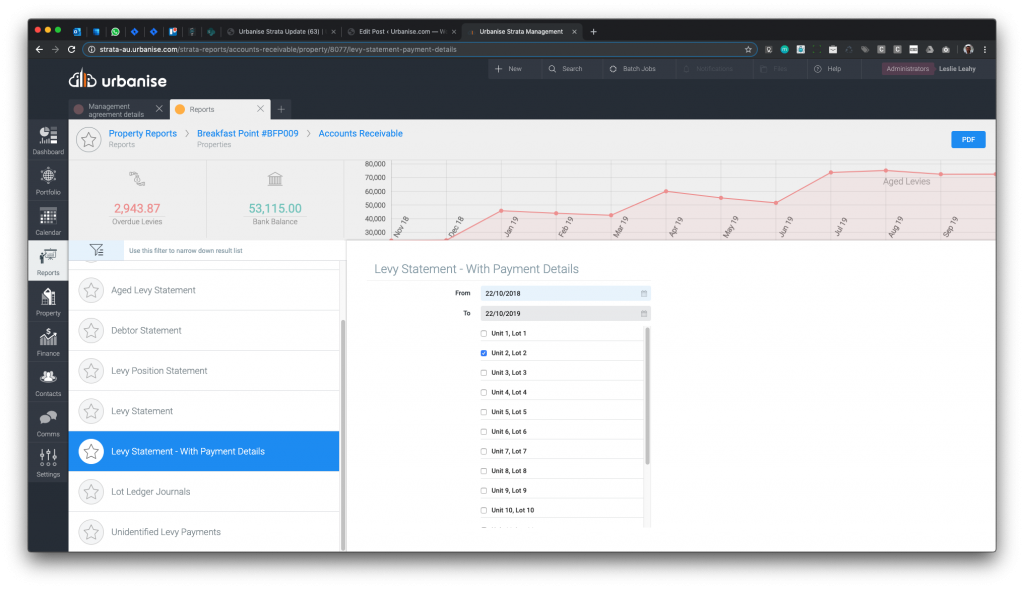
Task: Select the Lot Ledger Journals report
Action: point(150,492)
